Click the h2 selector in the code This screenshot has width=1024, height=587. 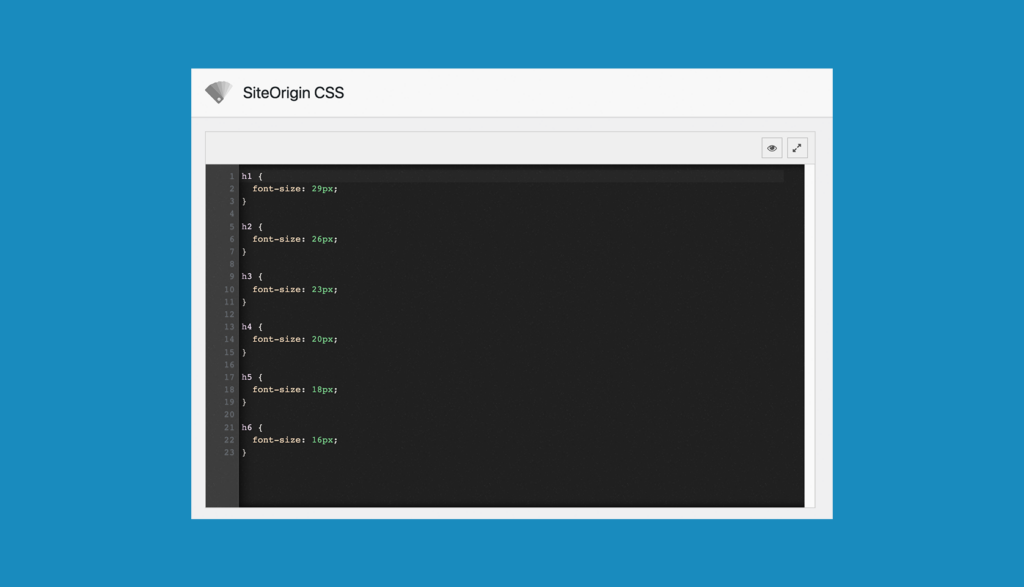coord(247,227)
